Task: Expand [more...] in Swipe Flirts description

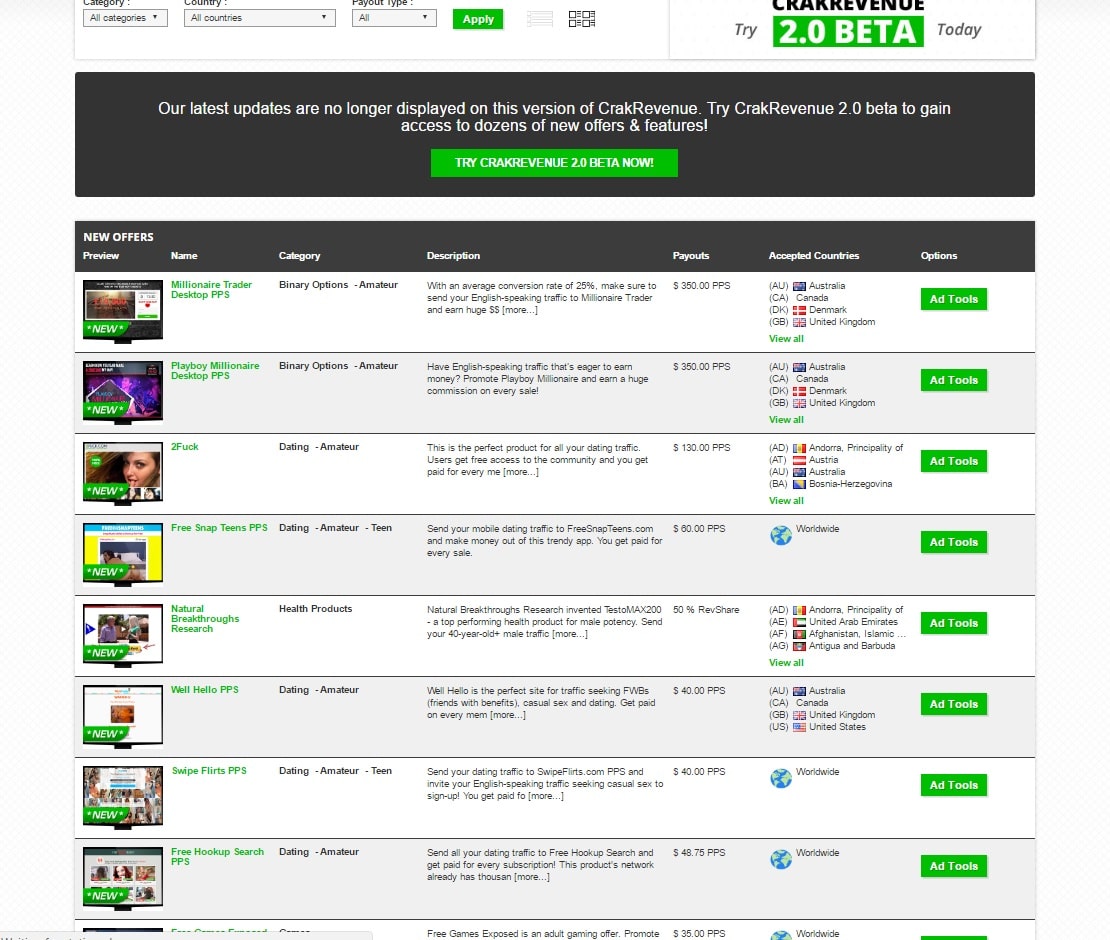Action: click(x=546, y=796)
